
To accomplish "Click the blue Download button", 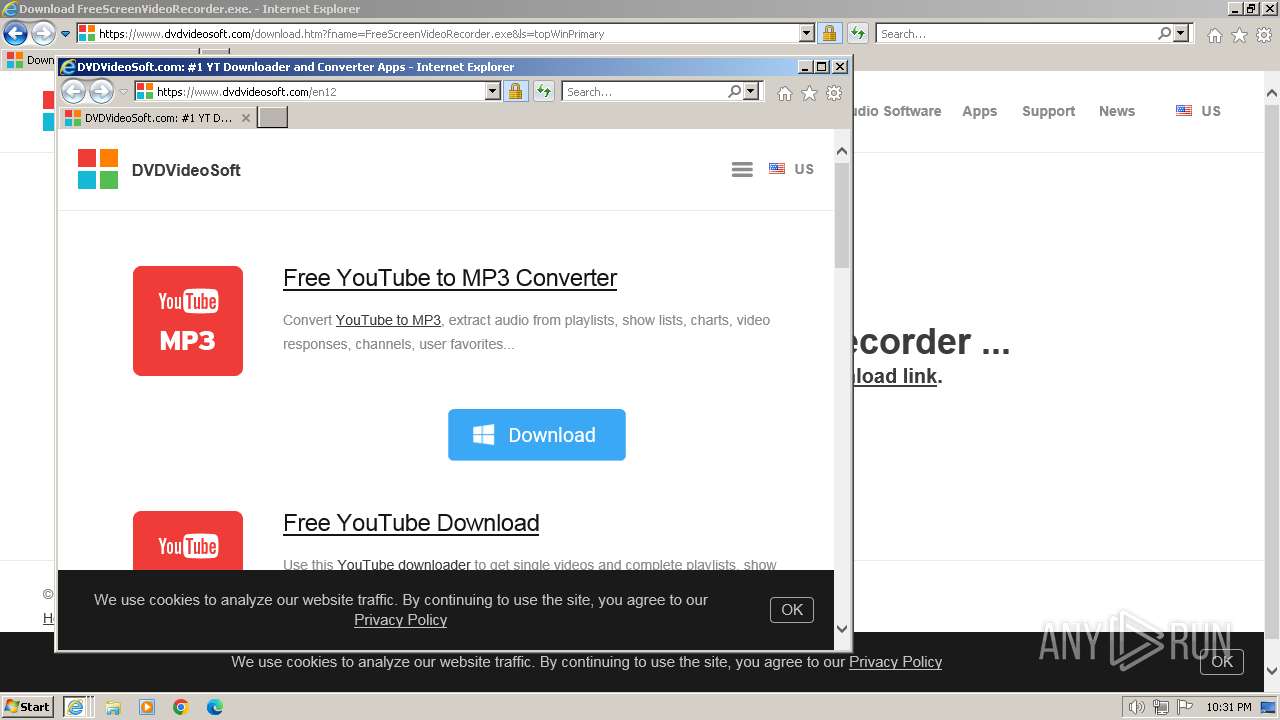I will click(537, 435).
